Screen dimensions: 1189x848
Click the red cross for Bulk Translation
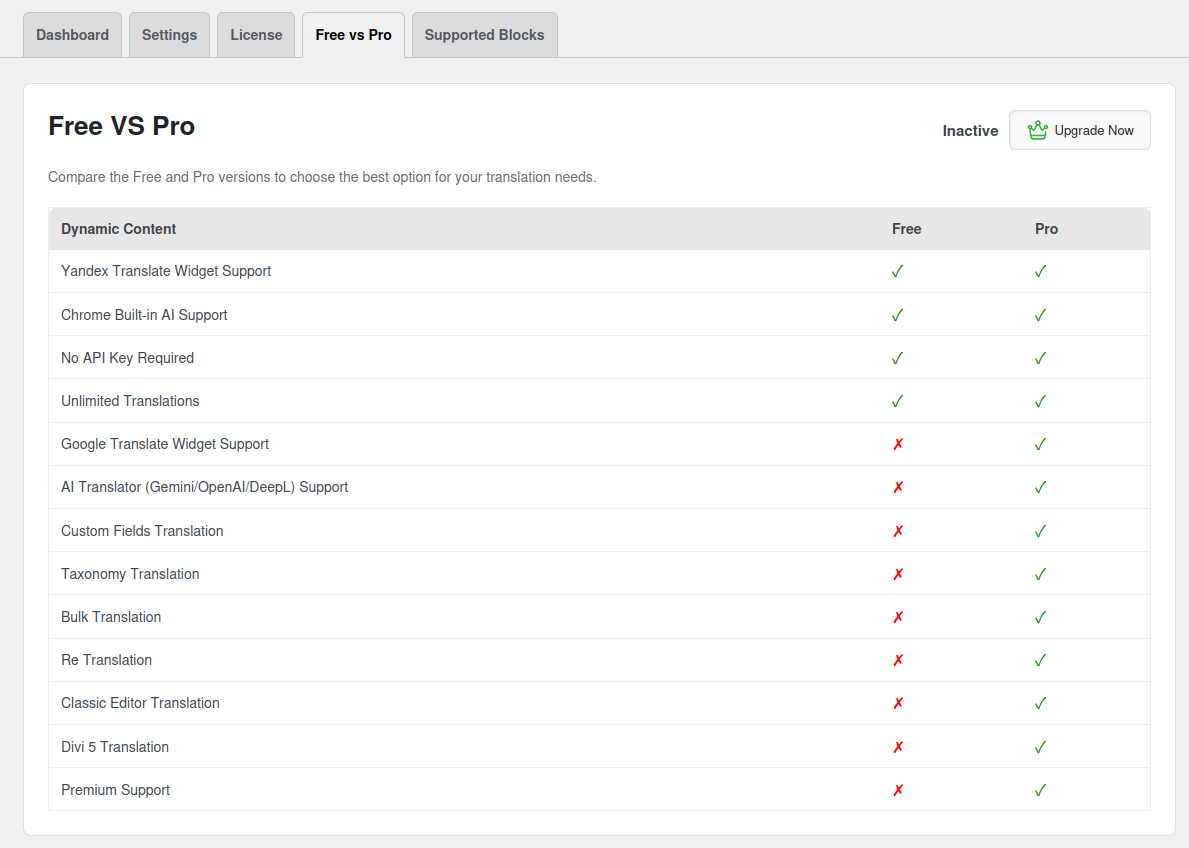899,617
